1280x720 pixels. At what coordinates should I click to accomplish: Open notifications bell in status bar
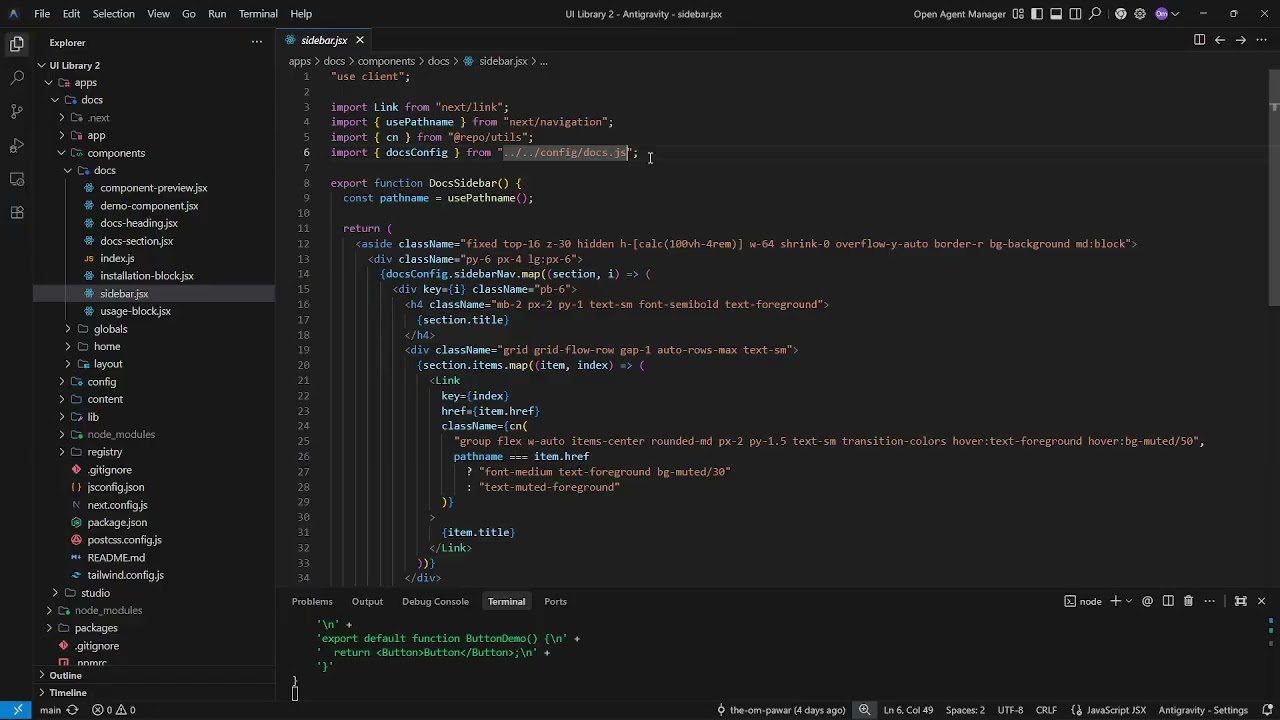pyautogui.click(x=1265, y=710)
